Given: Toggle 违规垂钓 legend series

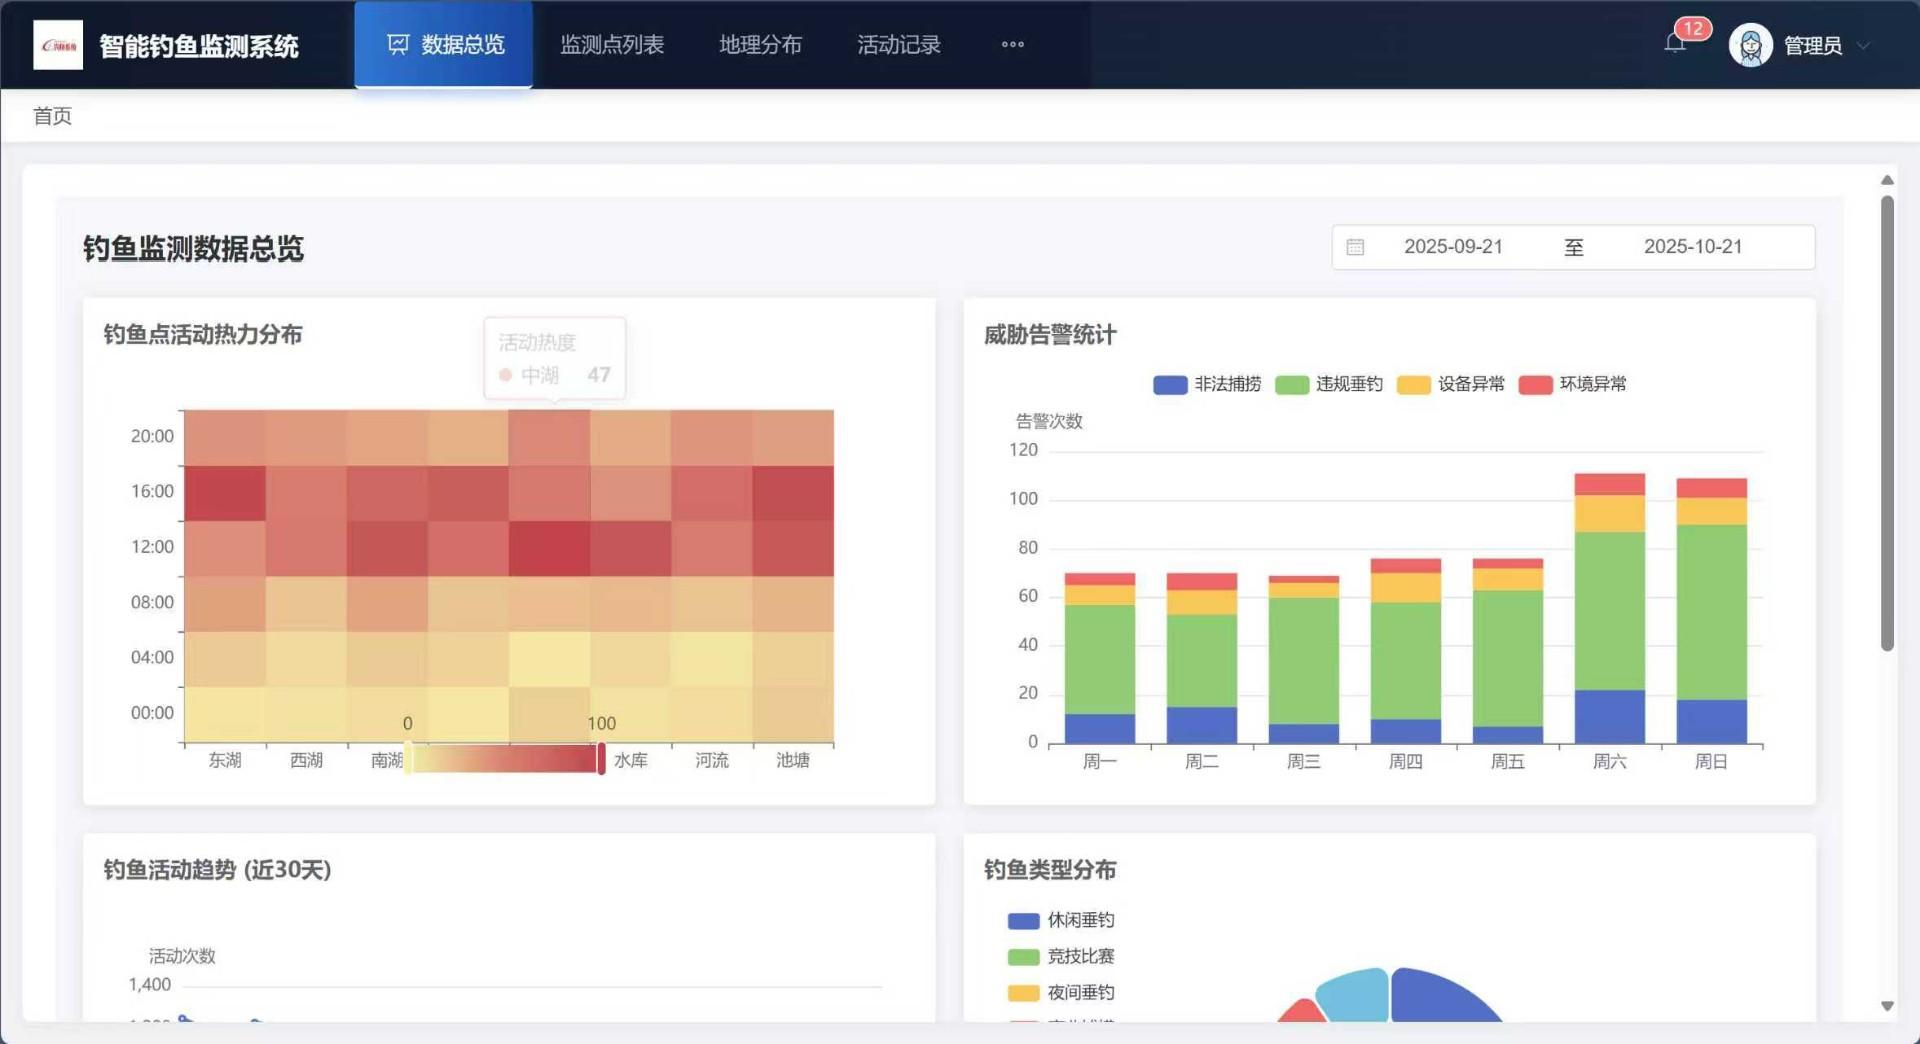Looking at the screenshot, I should pyautogui.click(x=1329, y=384).
